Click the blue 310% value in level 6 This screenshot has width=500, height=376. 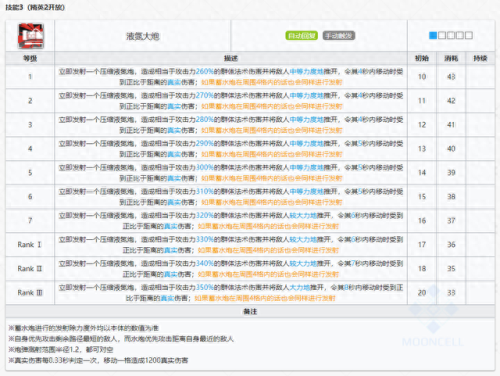(205, 191)
